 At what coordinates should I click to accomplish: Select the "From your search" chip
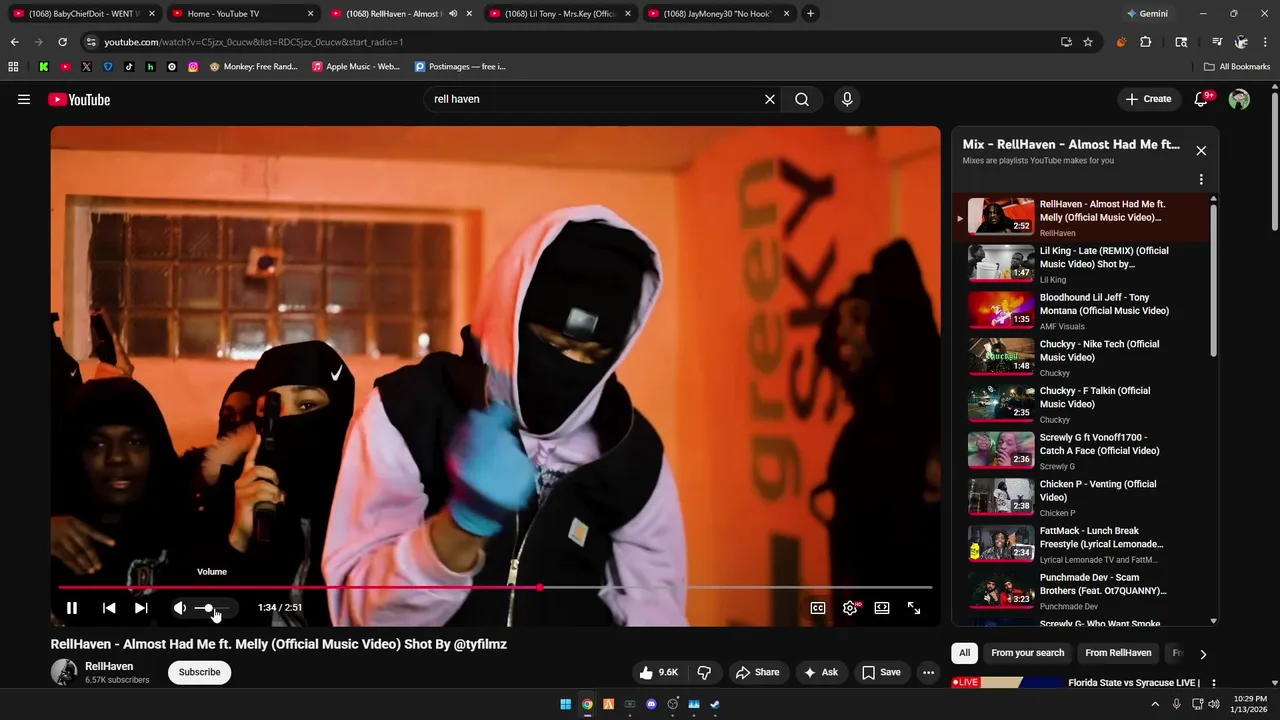coord(1028,653)
